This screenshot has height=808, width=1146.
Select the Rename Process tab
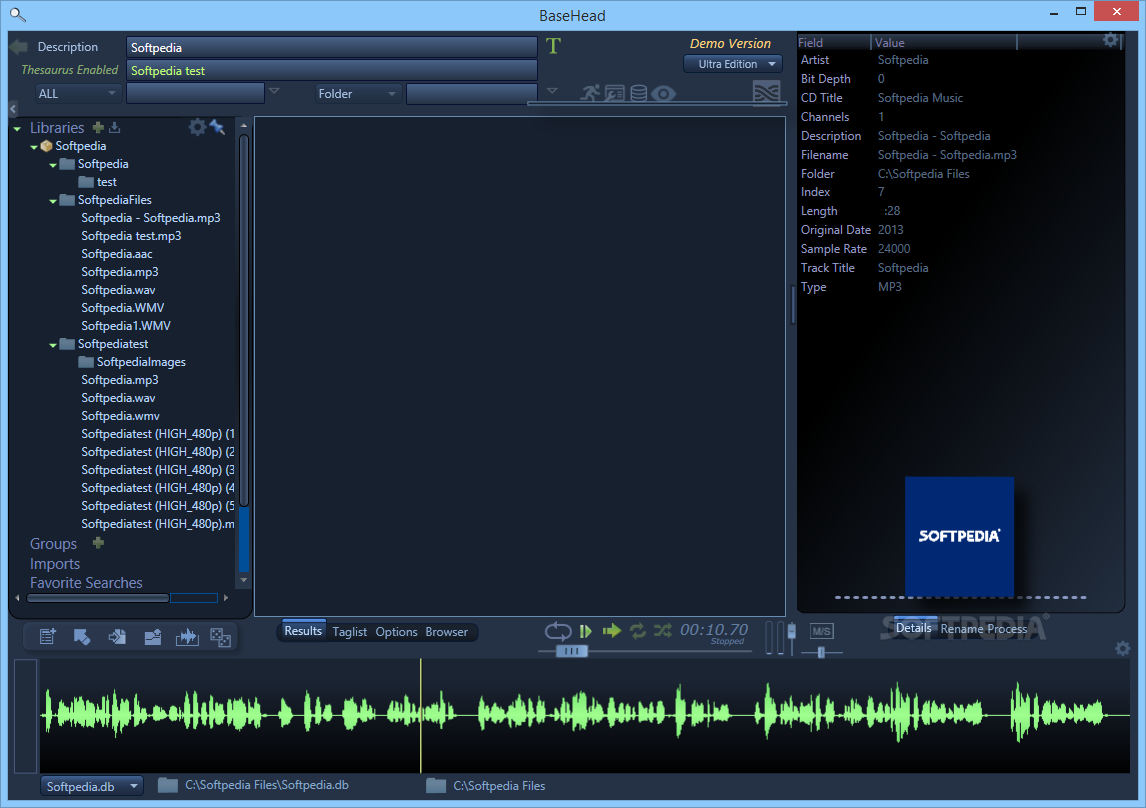pyautogui.click(x=984, y=628)
